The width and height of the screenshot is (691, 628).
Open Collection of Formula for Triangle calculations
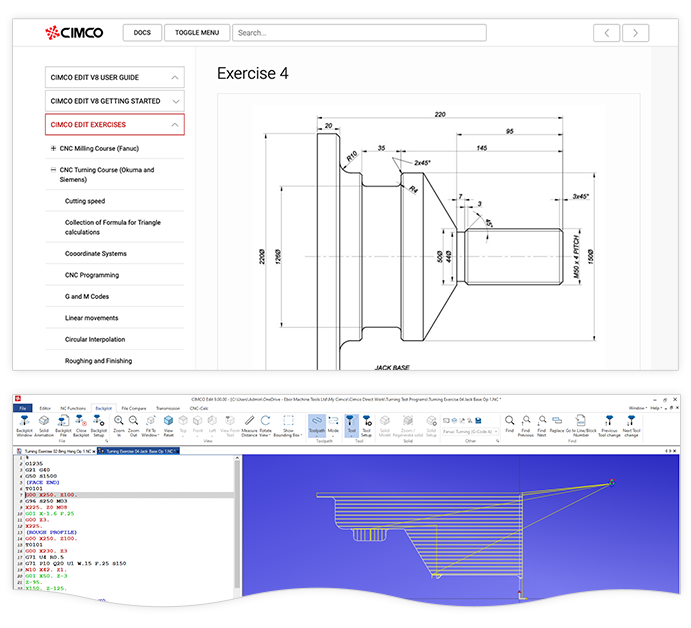pyautogui.click(x=113, y=227)
